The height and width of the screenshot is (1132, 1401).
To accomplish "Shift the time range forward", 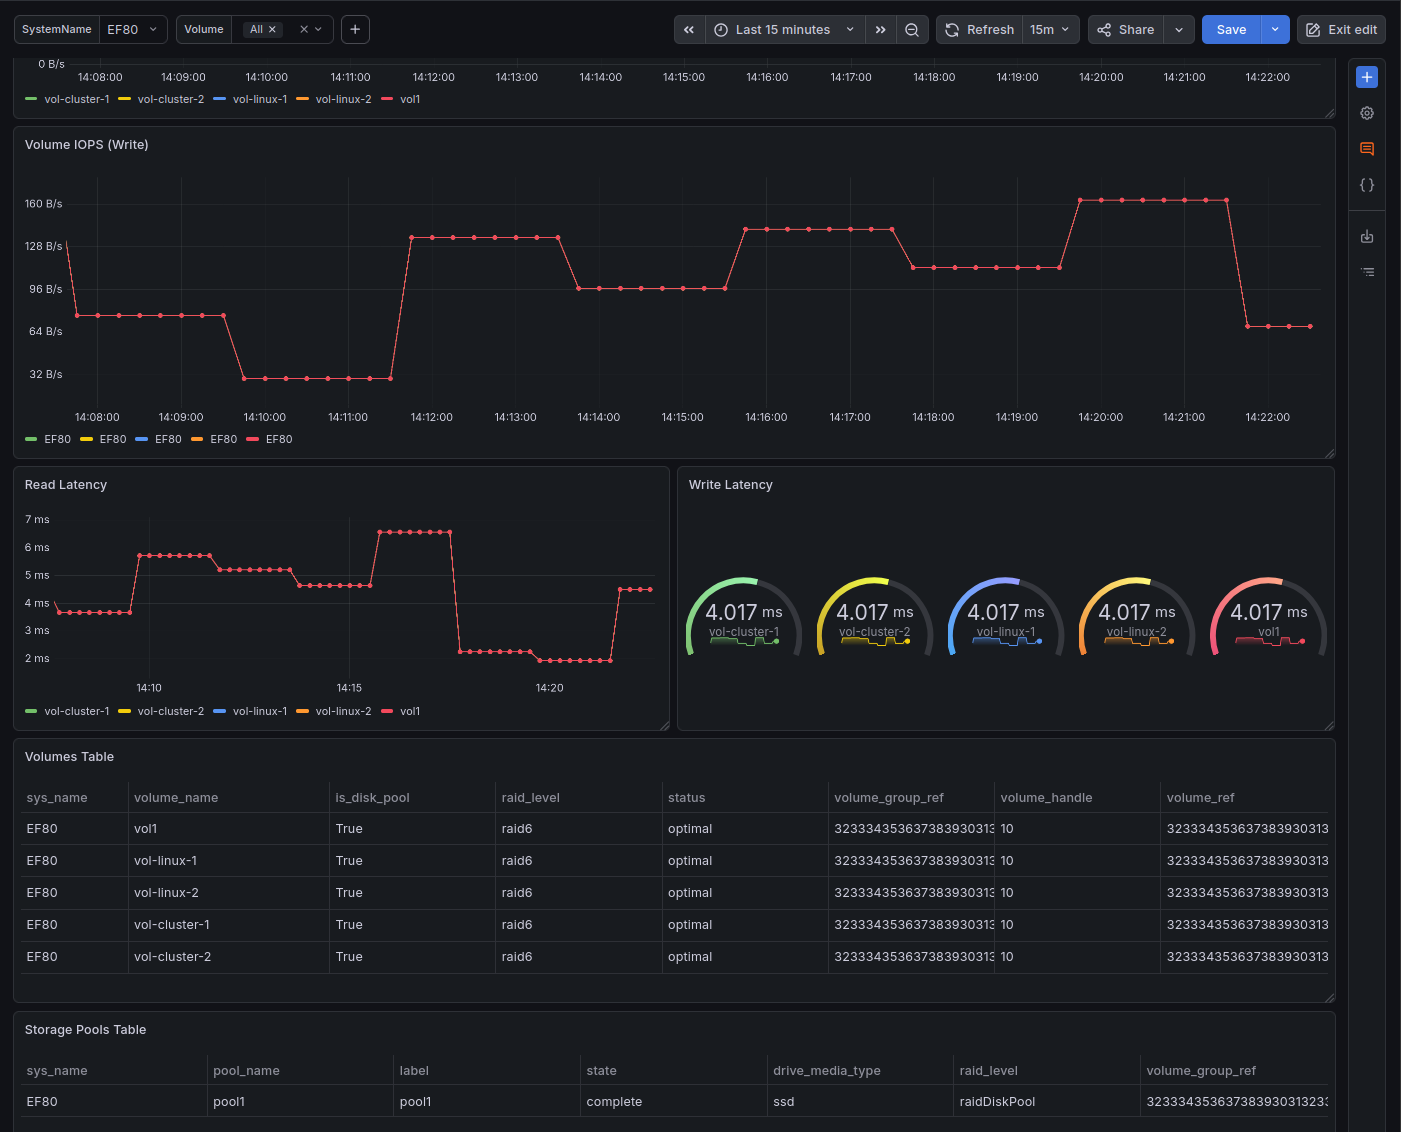I will 880,30.
